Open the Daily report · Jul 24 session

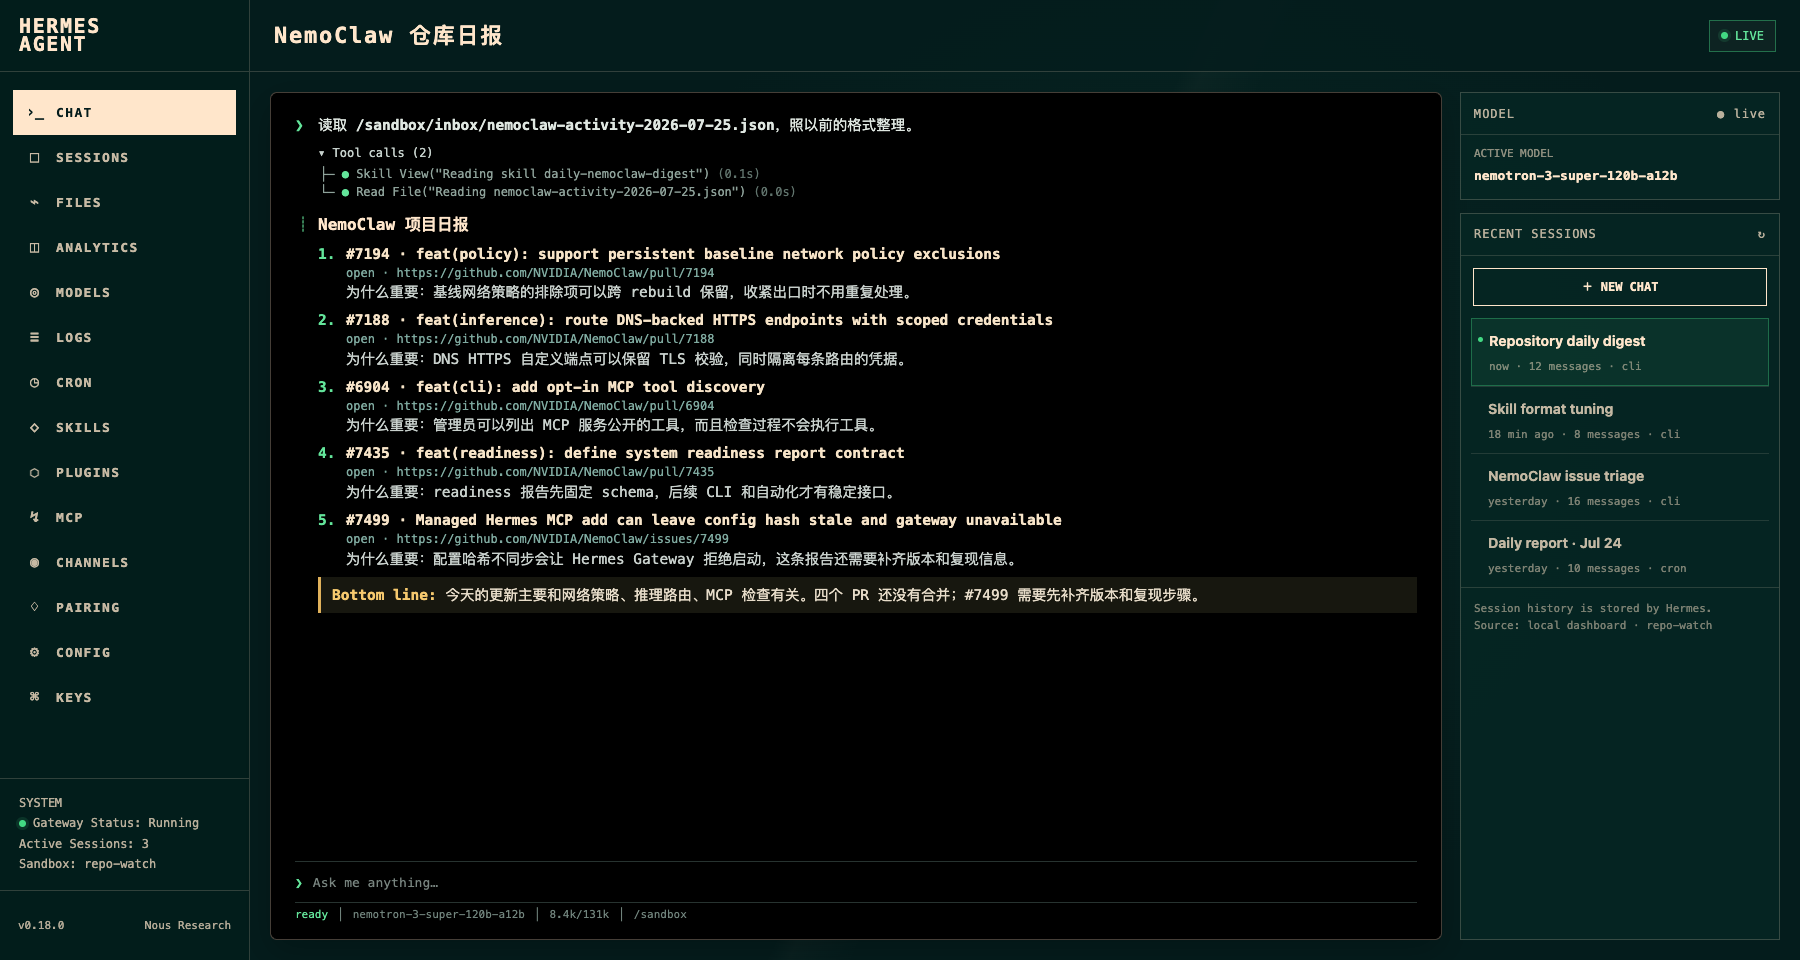tap(1619, 554)
